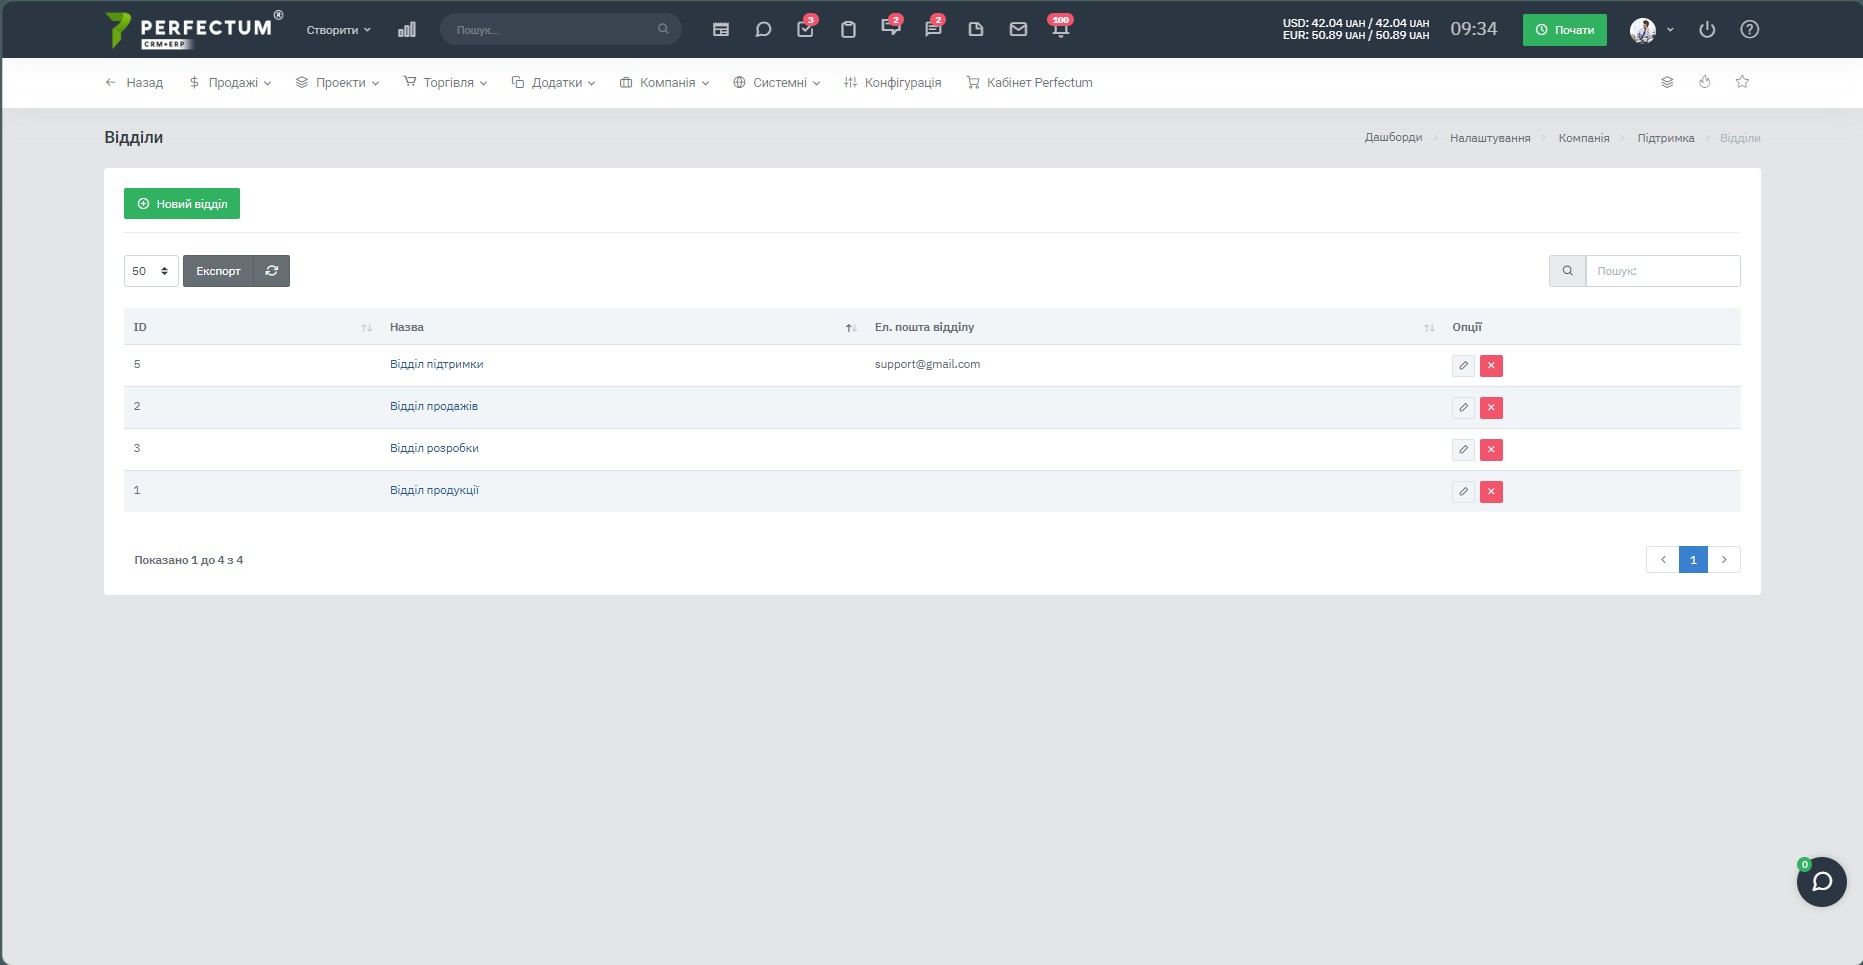Edit the Відділ підтримки row

pyautogui.click(x=1463, y=366)
